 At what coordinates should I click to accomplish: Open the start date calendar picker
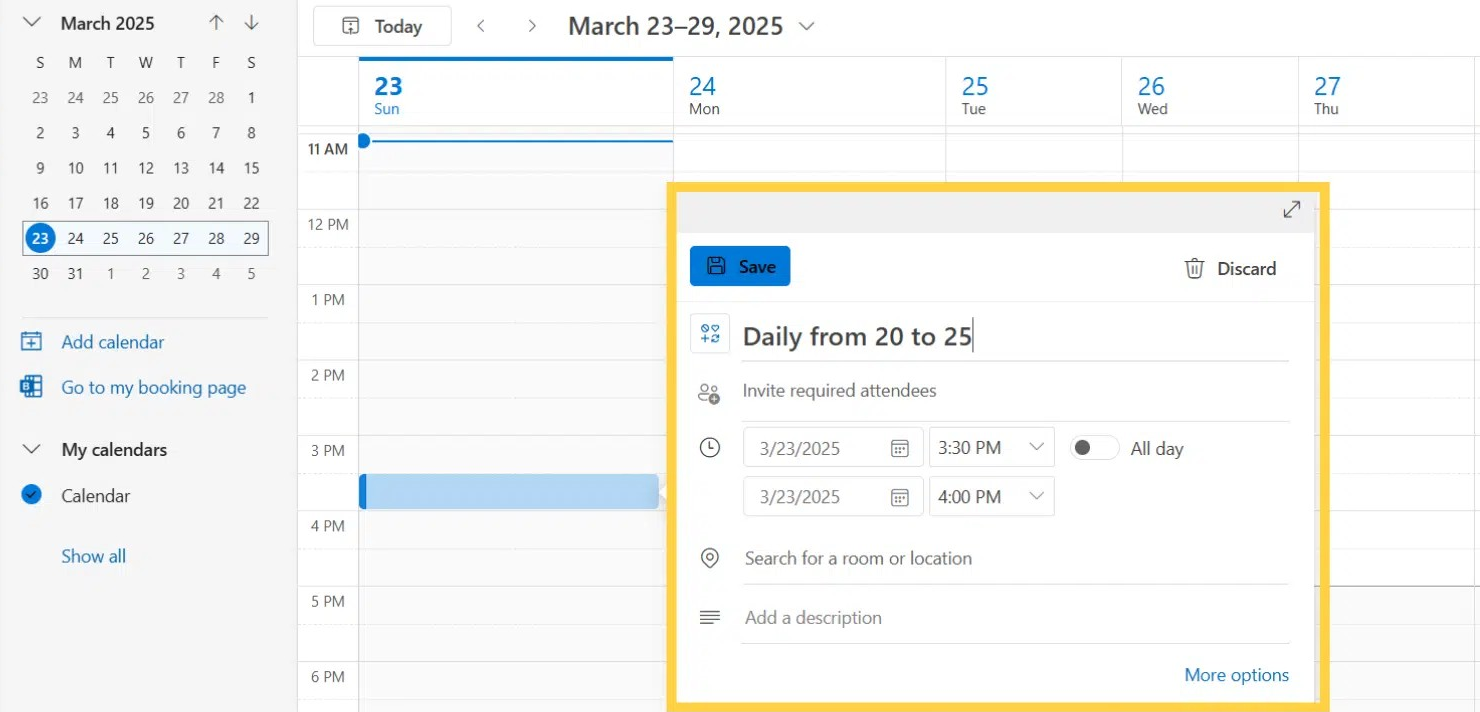pos(899,448)
